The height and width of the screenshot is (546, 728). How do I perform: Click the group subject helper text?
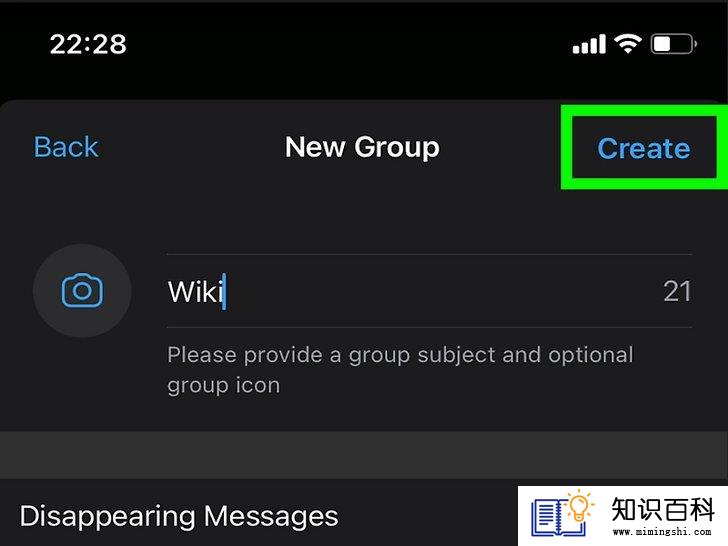click(400, 370)
